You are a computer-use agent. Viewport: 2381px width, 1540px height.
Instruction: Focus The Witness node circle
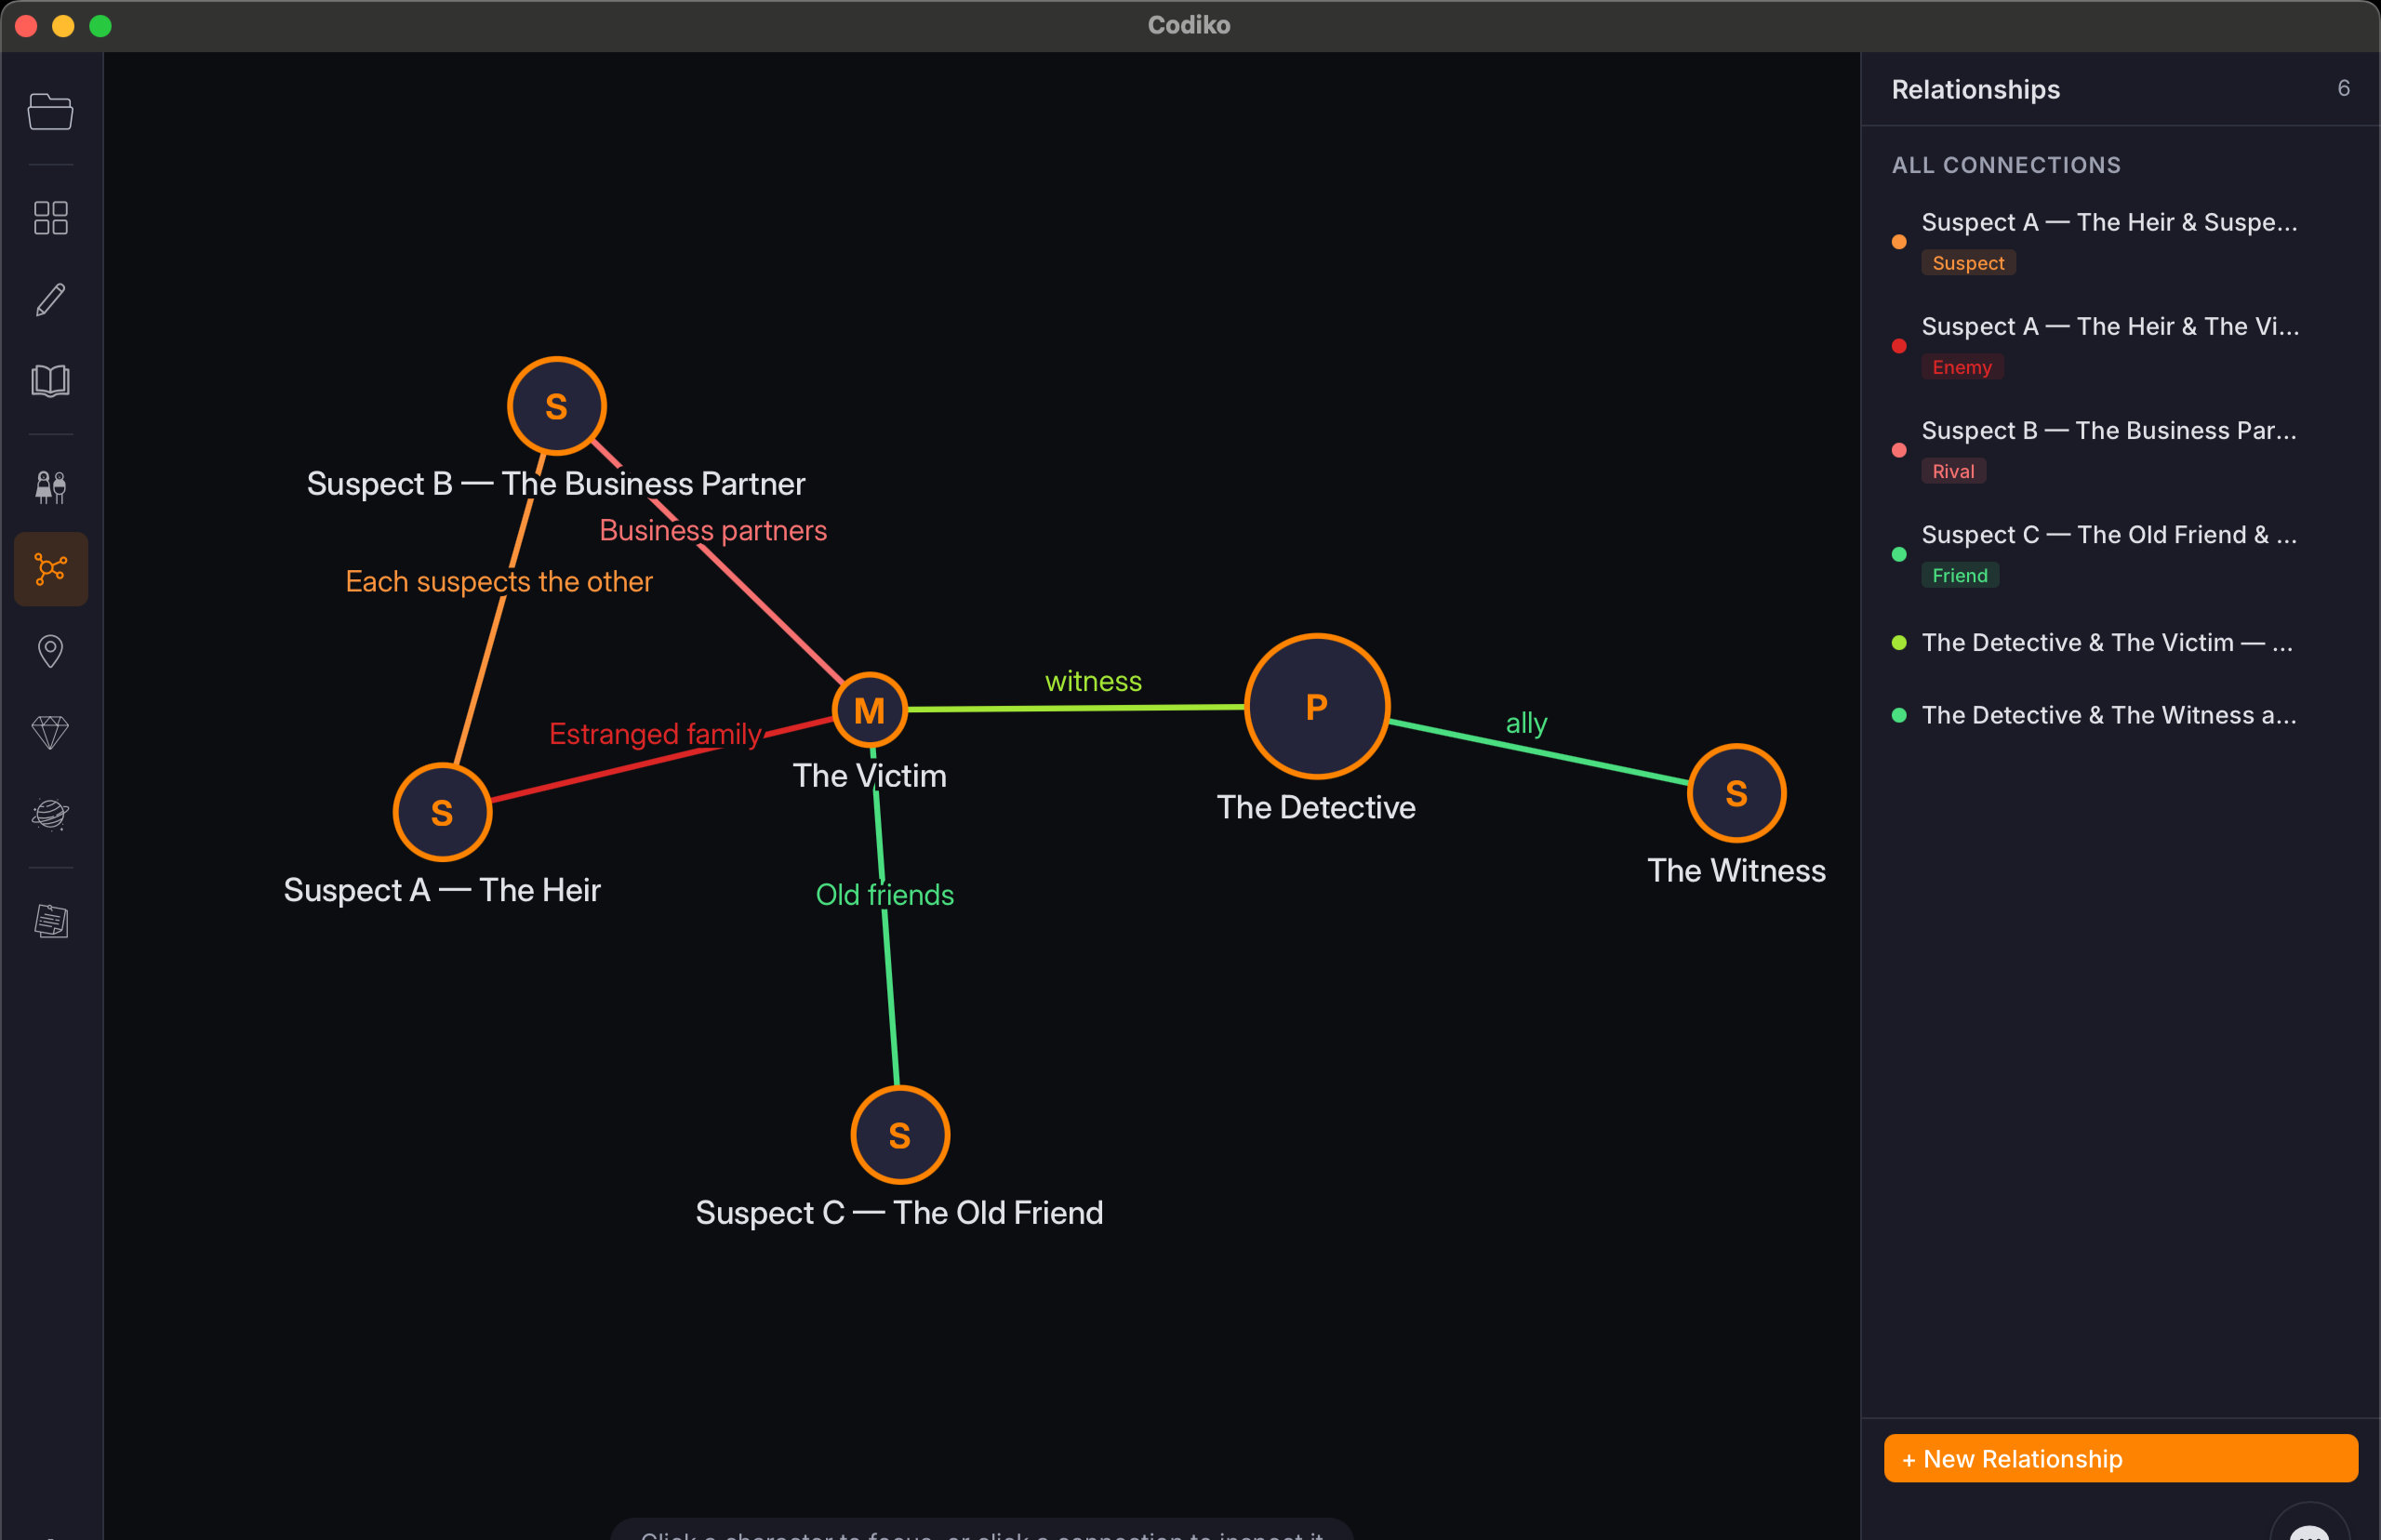(x=1736, y=793)
